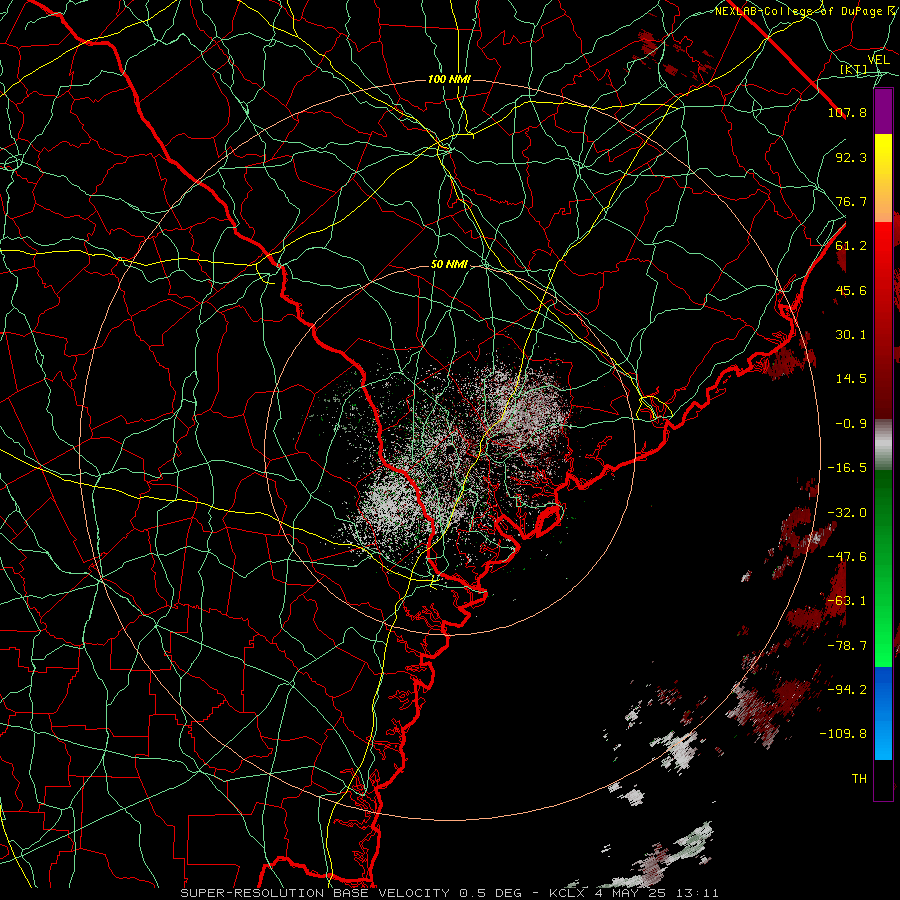Click the gray segment of the color bar
This screenshot has width=900, height=900.
pyautogui.click(x=883, y=445)
